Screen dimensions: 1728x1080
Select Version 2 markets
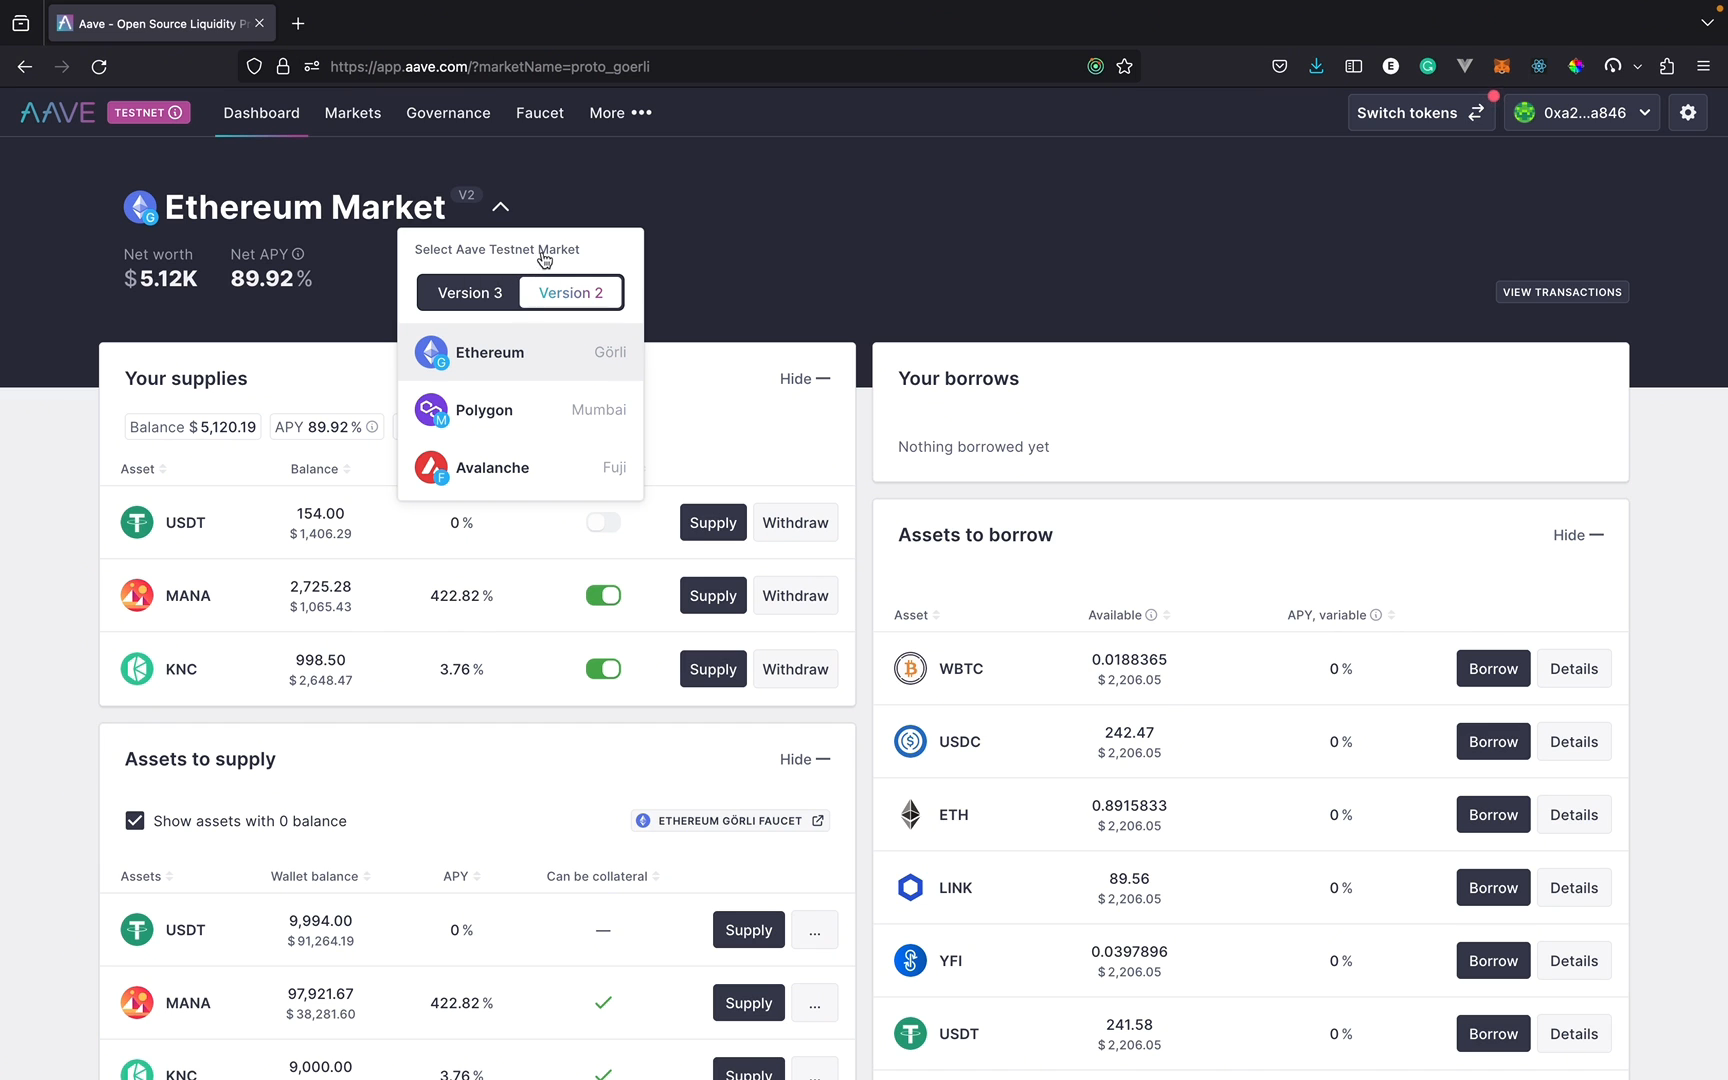571,293
